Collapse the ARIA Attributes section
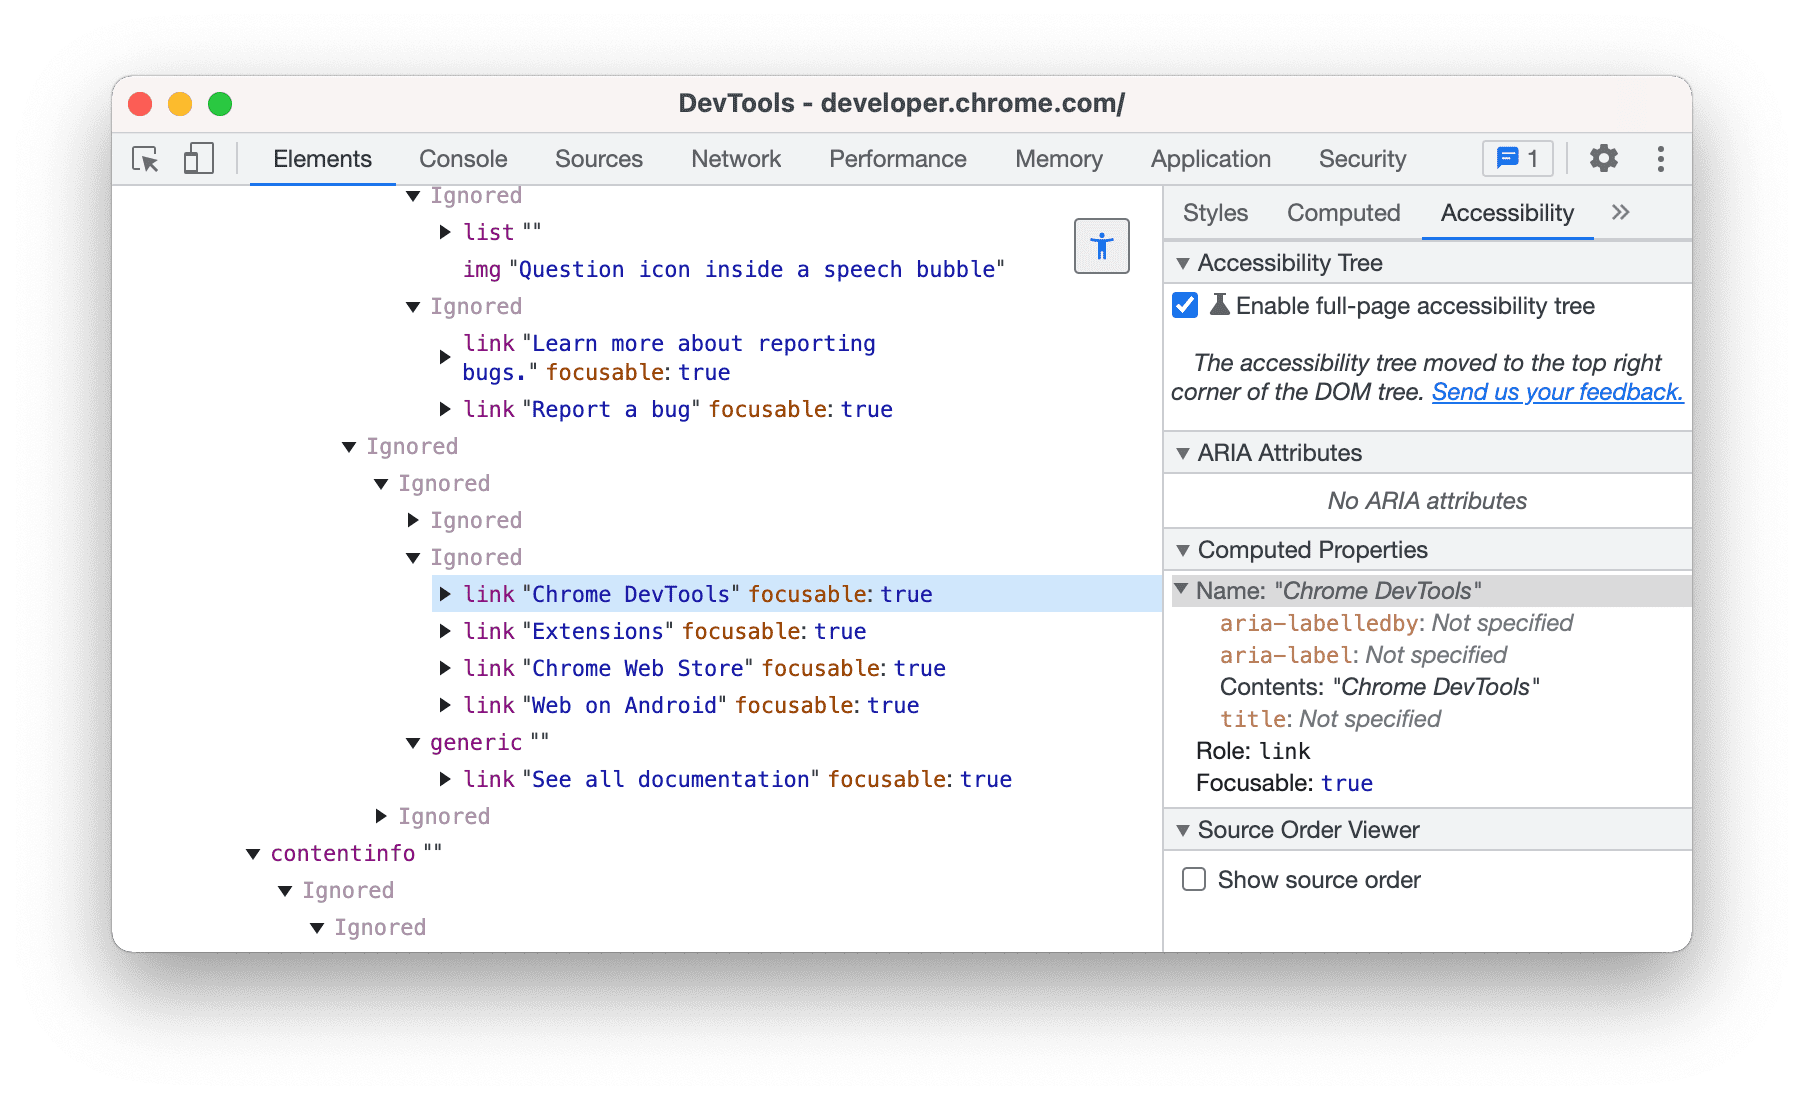Image resolution: width=1804 pixels, height=1100 pixels. 1184,452
